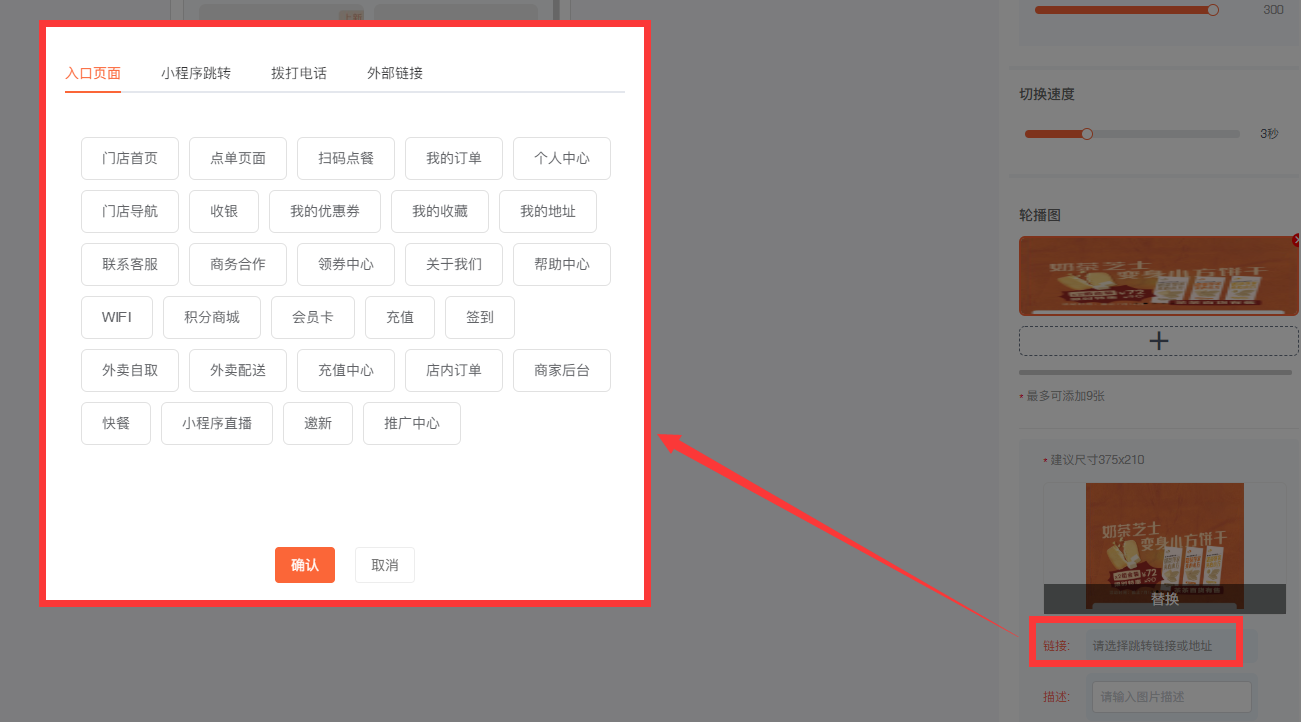The image size is (1301, 722).
Task: Select the 我的优惠券 option
Action: 325,211
